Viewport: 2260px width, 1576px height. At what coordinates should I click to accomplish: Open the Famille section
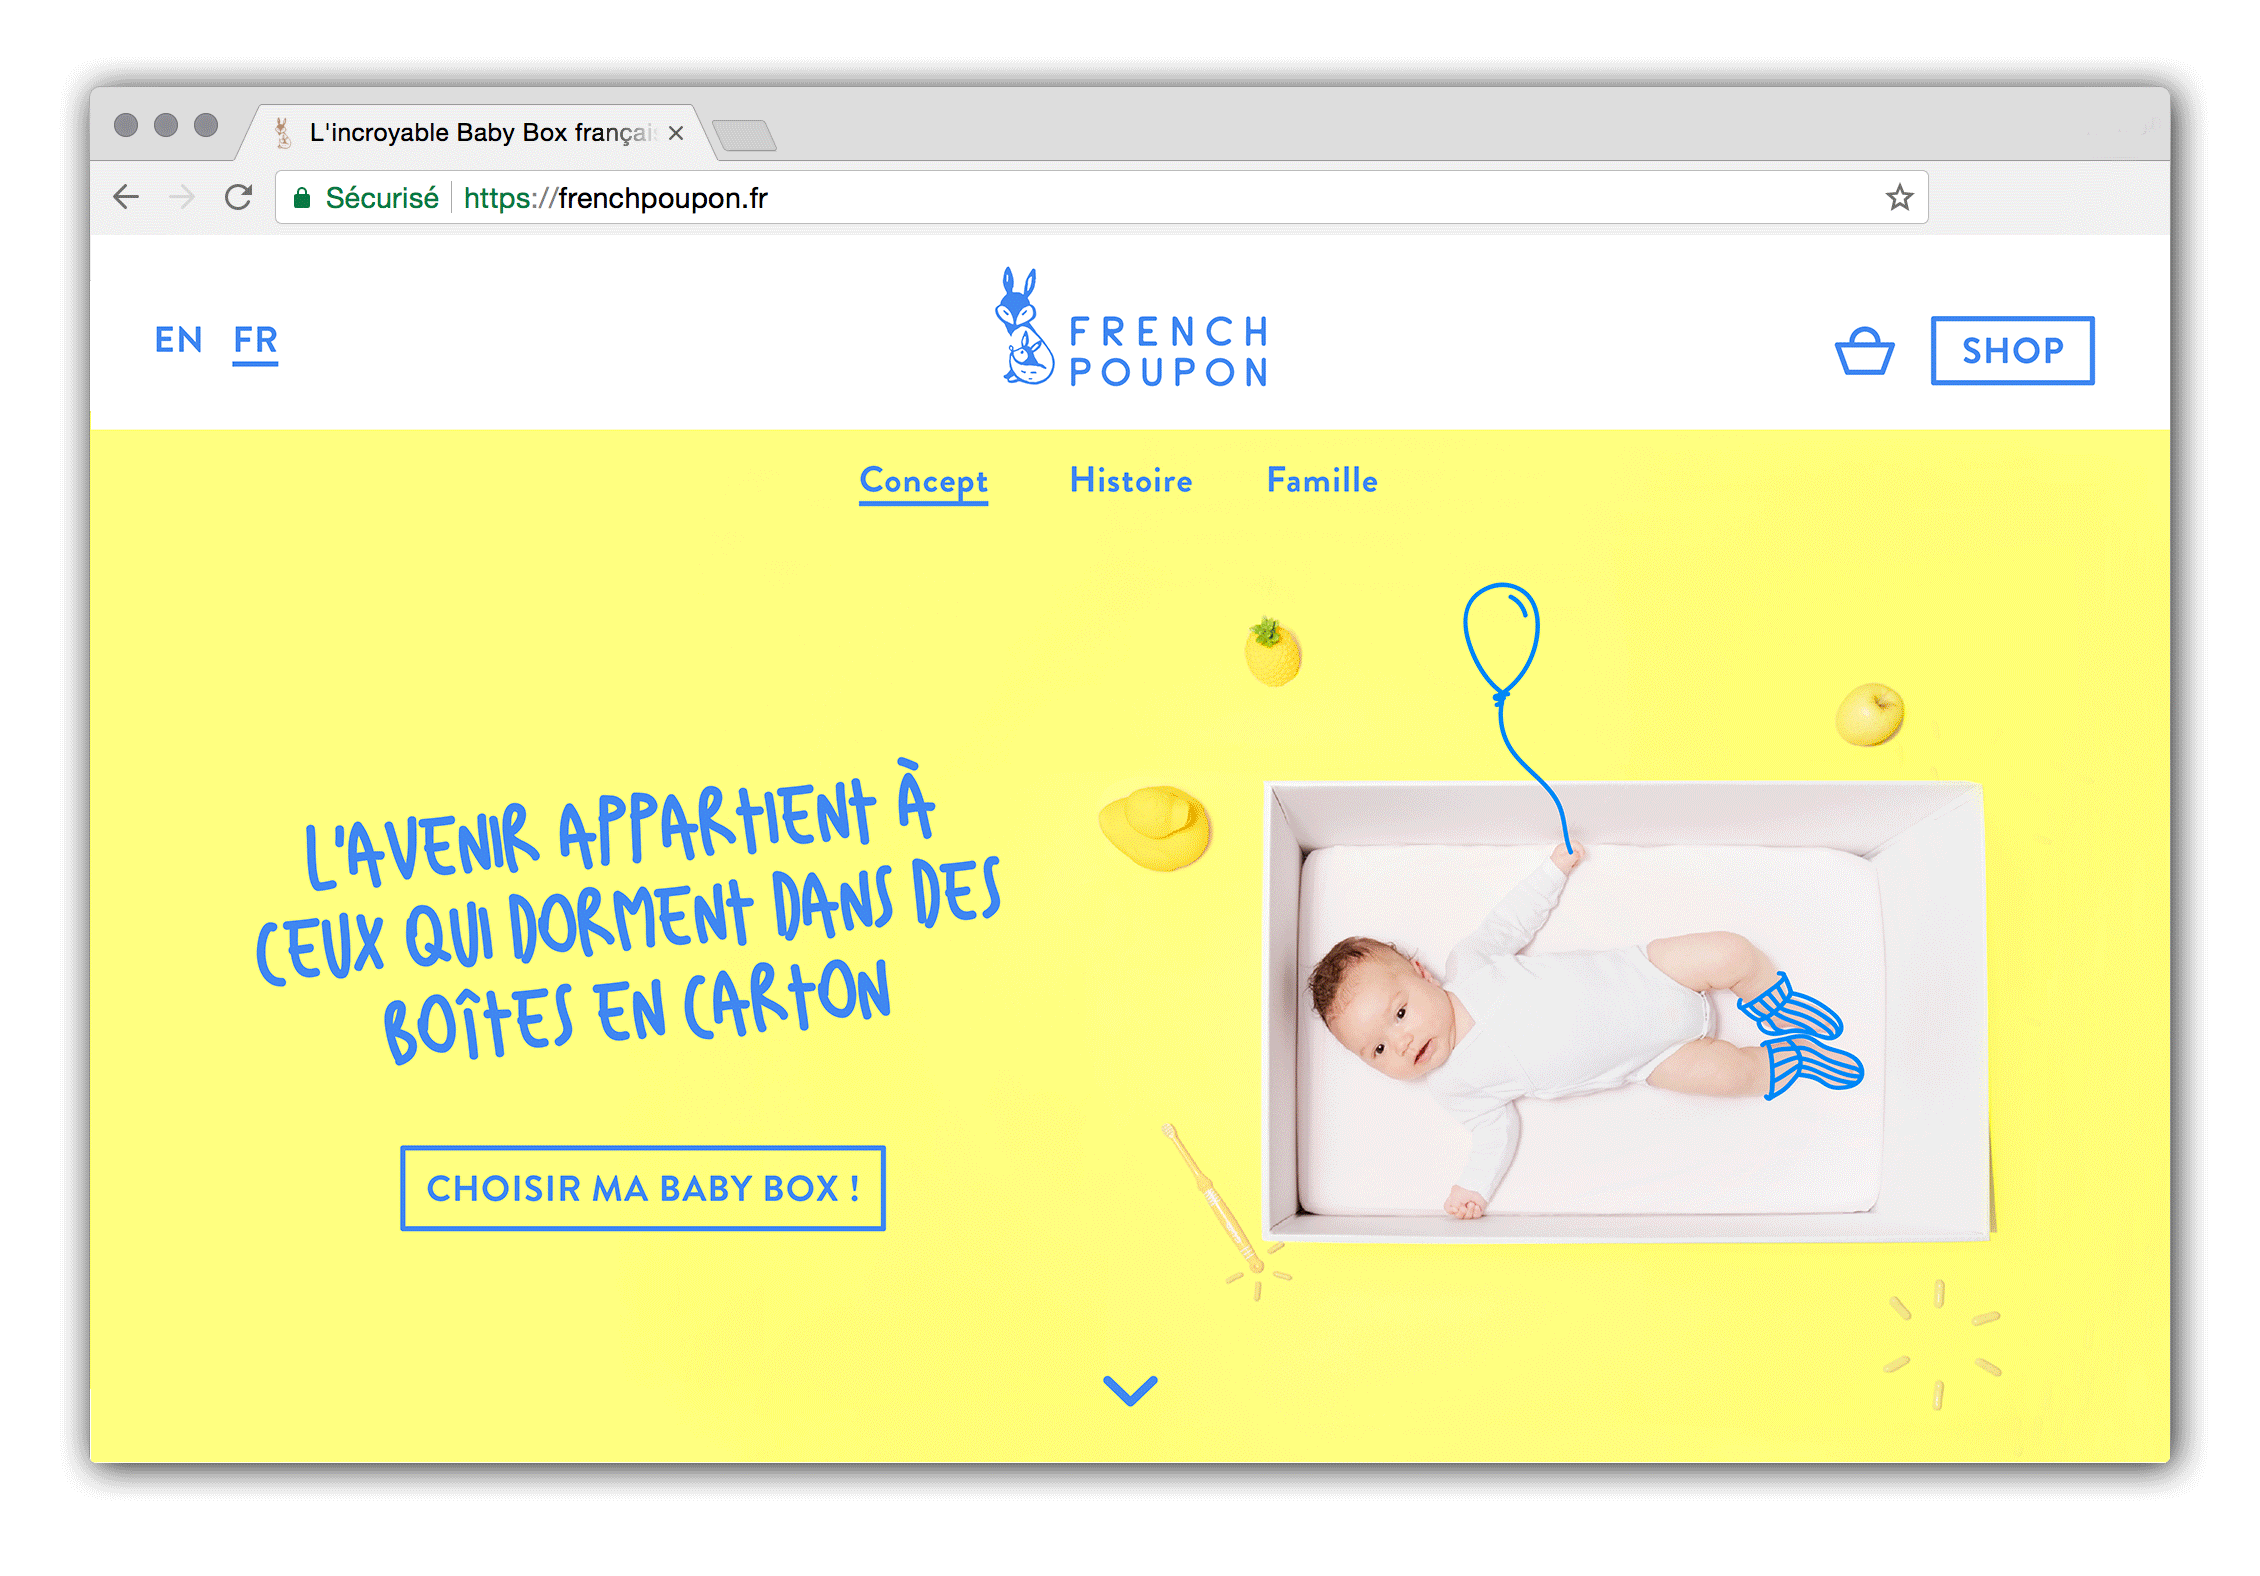[x=1322, y=480]
